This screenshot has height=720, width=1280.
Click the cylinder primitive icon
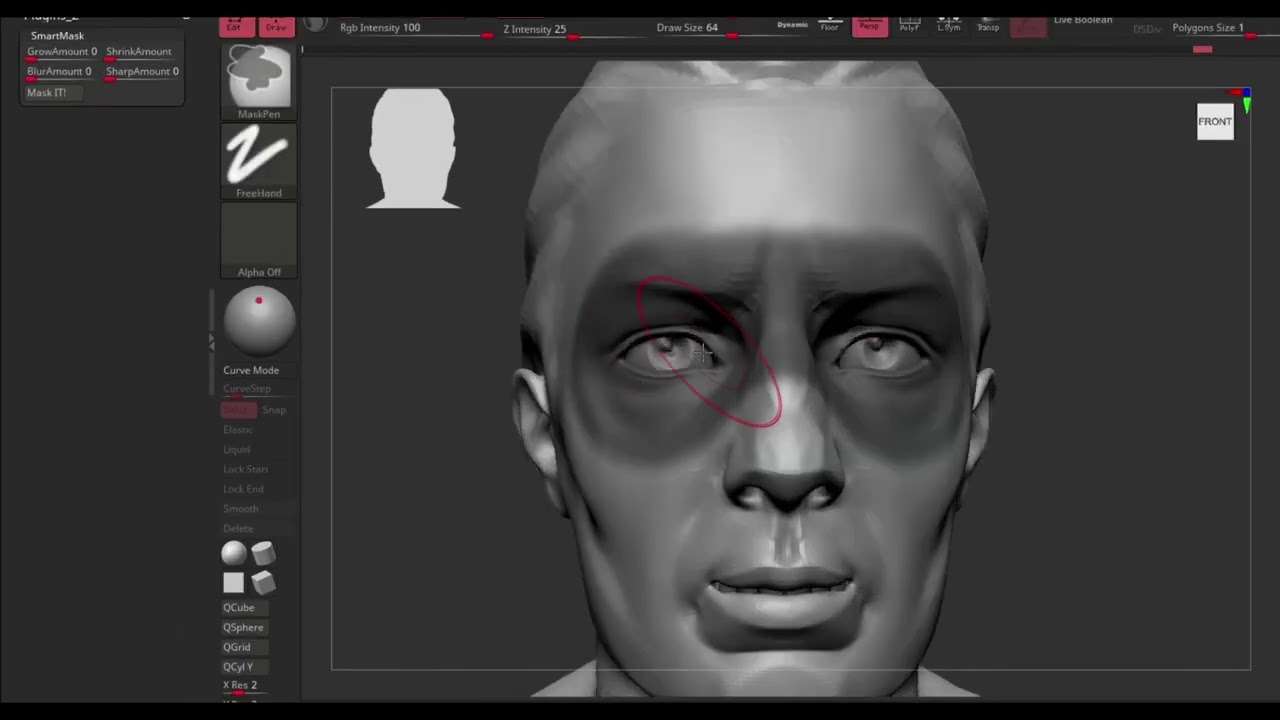pos(263,553)
